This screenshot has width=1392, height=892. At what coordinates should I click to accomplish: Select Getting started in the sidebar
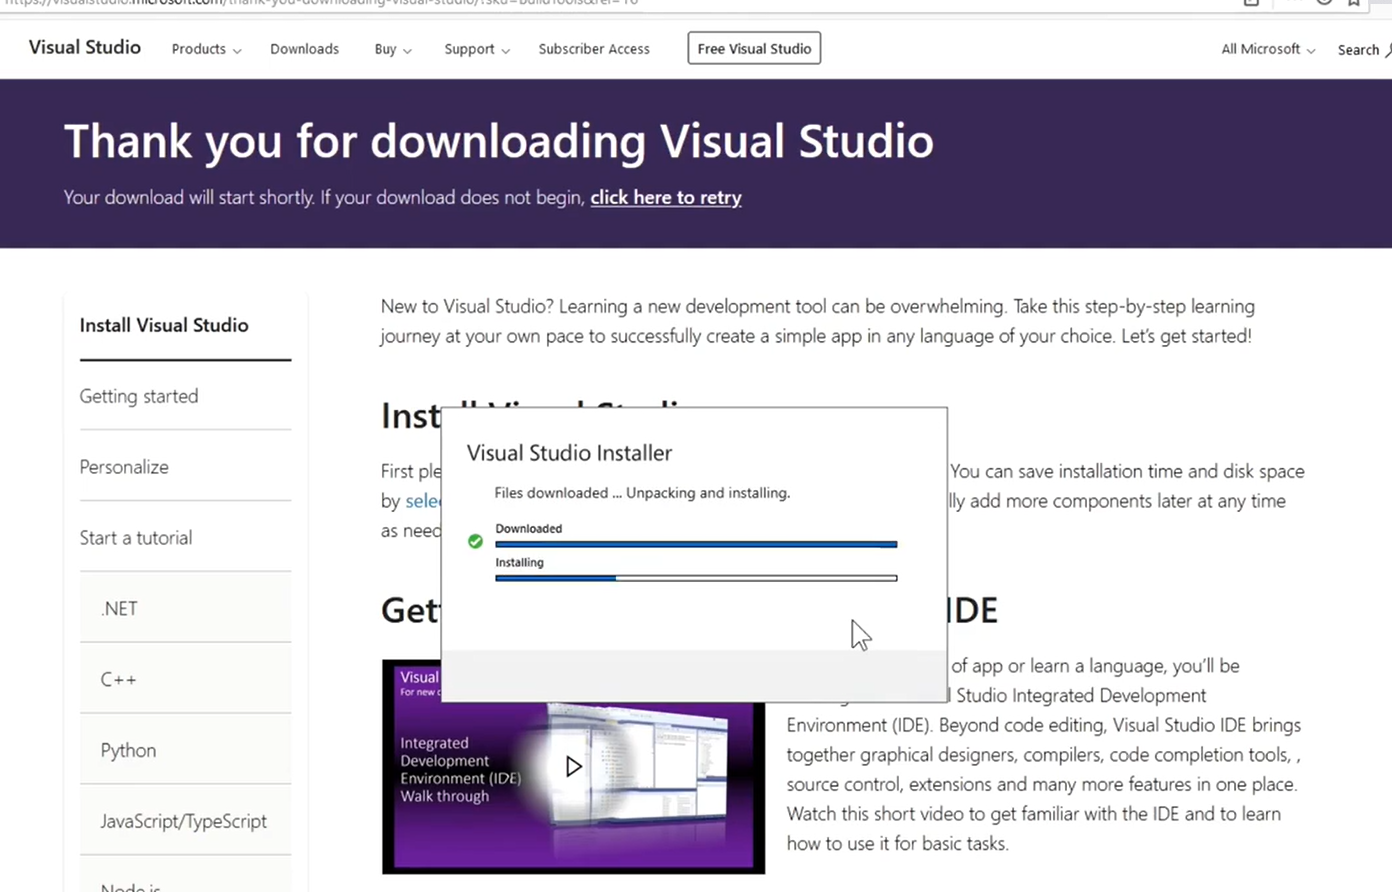pyautogui.click(x=139, y=396)
